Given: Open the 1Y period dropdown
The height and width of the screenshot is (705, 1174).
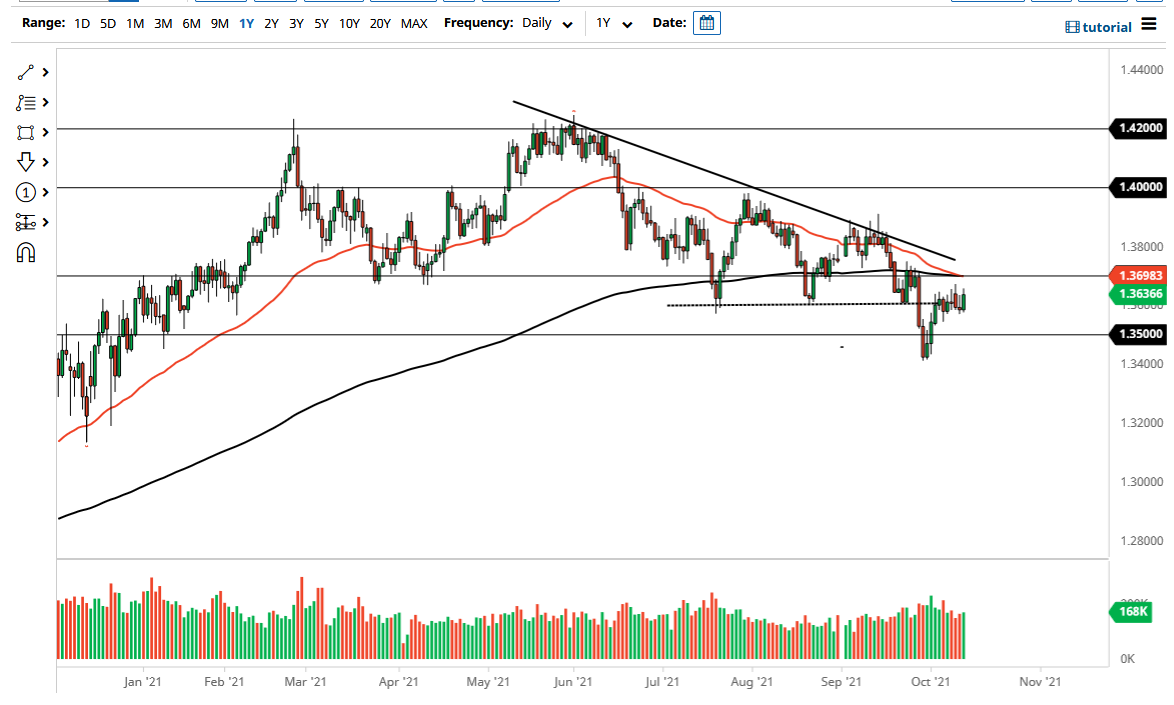Looking at the screenshot, I should click(x=614, y=23).
